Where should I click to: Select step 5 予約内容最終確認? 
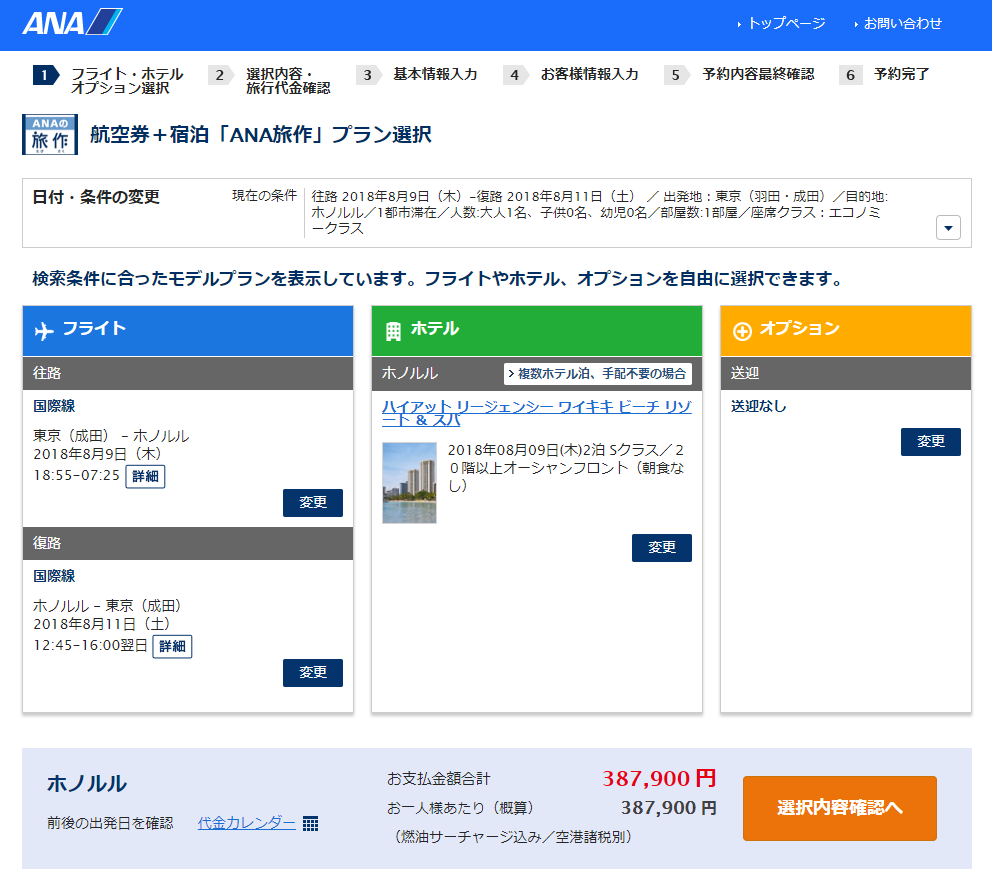tap(739, 75)
